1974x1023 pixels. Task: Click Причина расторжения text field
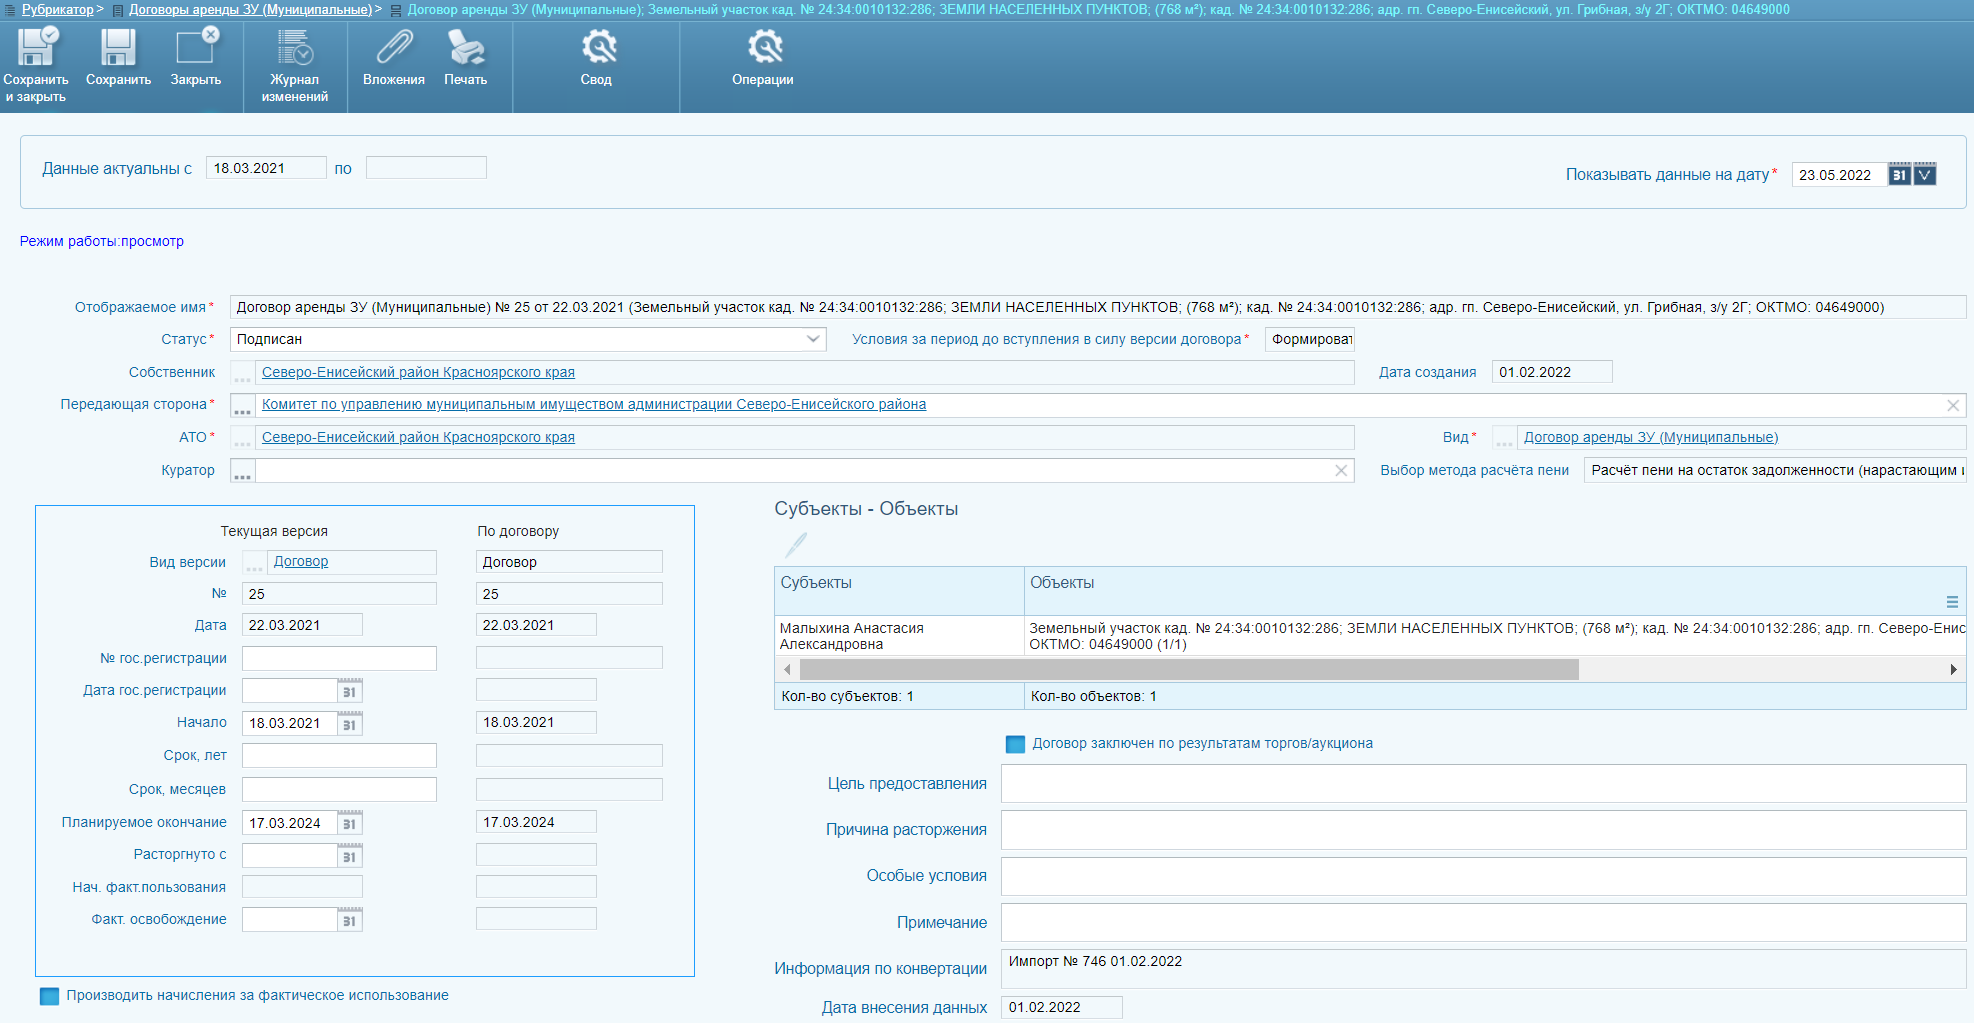(x=1484, y=830)
